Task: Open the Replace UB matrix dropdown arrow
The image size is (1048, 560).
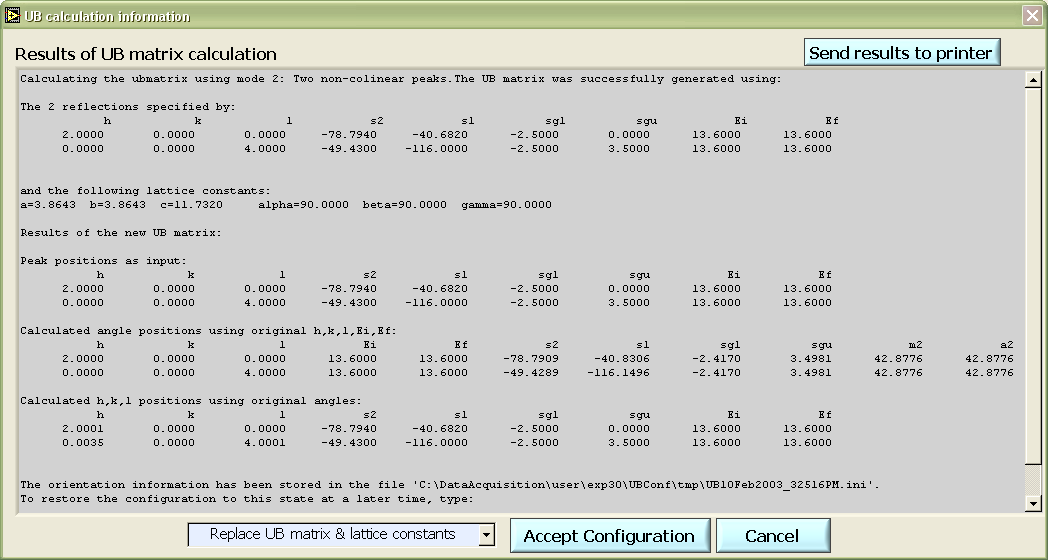Action: coord(486,535)
